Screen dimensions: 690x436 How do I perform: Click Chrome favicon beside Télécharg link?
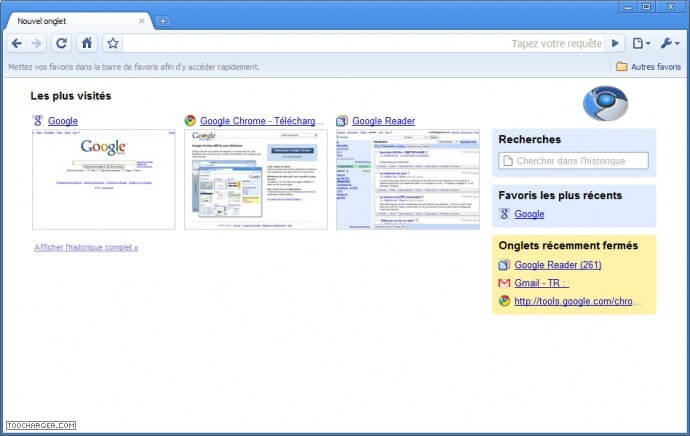coord(190,121)
